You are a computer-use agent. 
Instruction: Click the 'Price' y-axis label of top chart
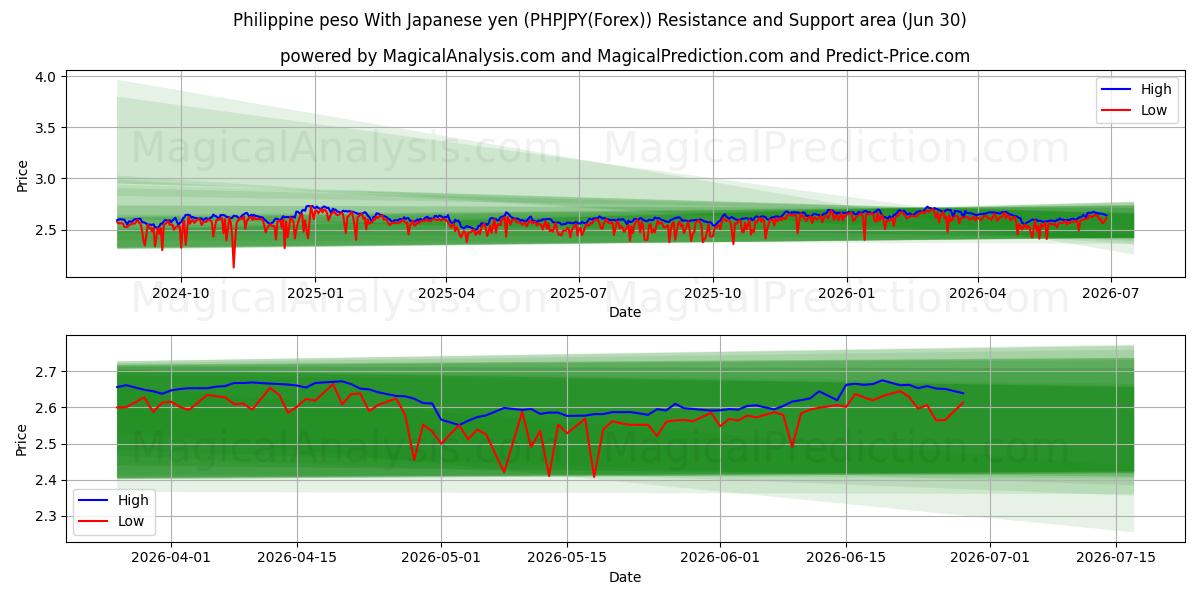pyautogui.click(x=22, y=176)
